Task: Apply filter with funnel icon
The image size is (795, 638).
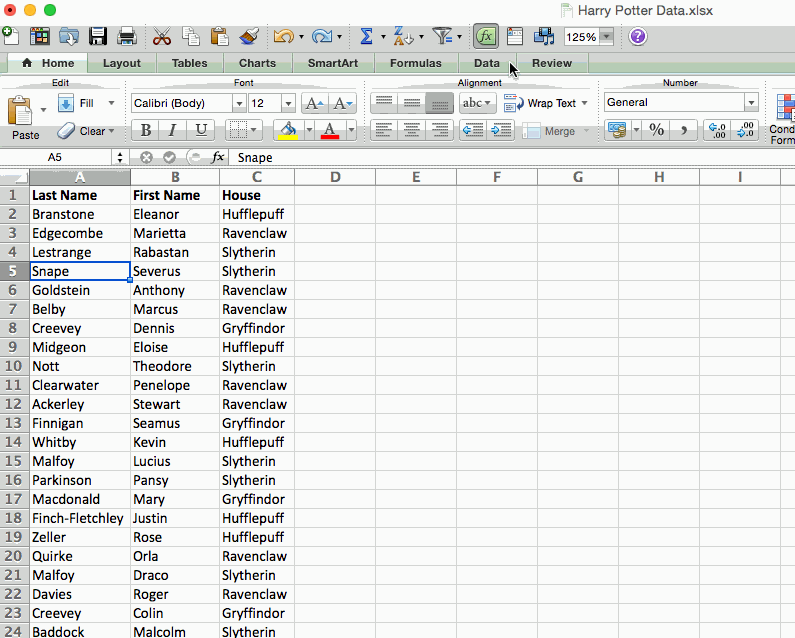Action: click(442, 37)
